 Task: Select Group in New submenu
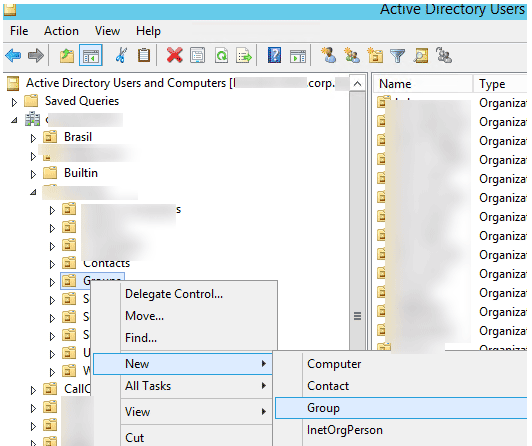tap(402, 408)
